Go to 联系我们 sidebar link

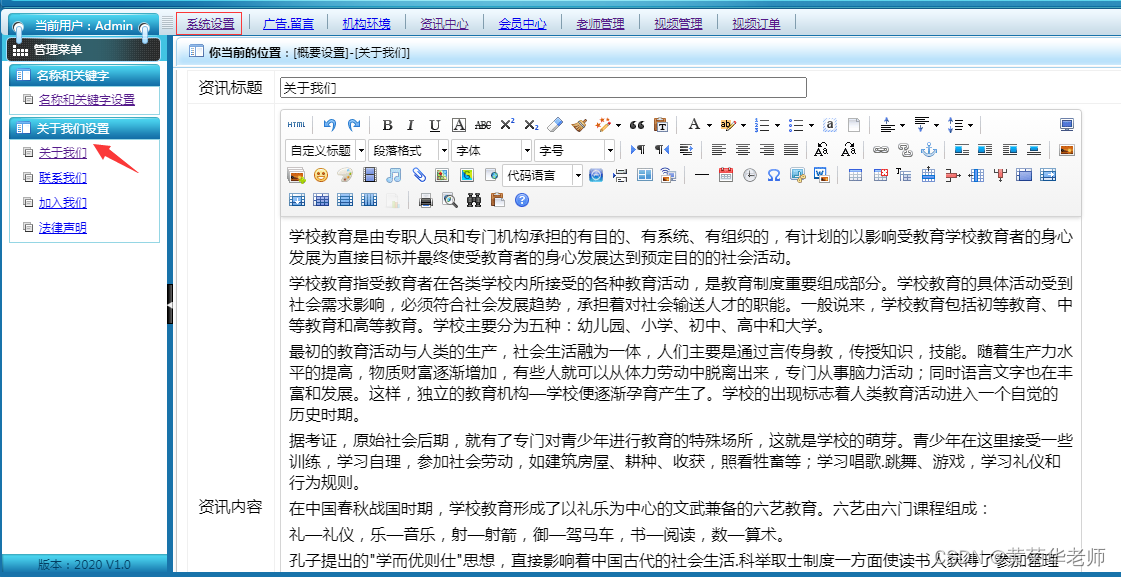(62, 178)
